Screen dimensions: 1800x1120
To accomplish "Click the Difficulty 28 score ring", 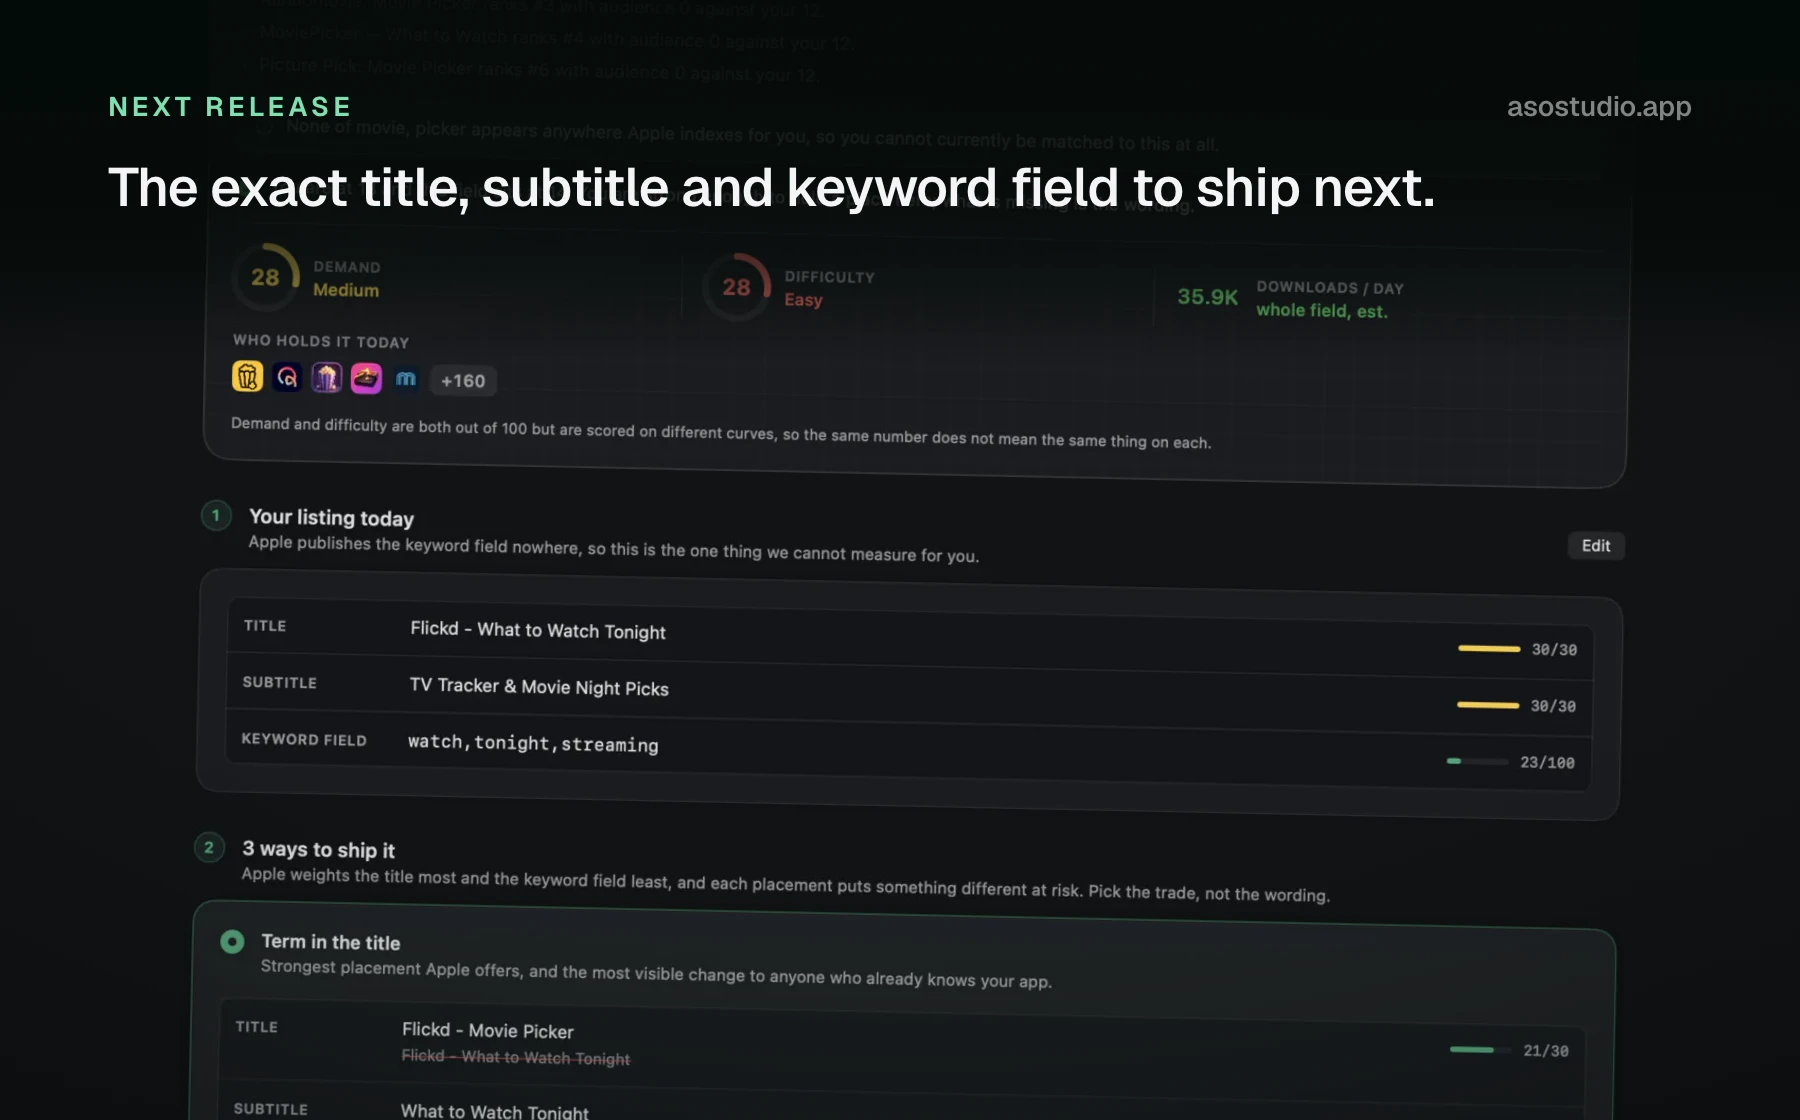I will (736, 287).
